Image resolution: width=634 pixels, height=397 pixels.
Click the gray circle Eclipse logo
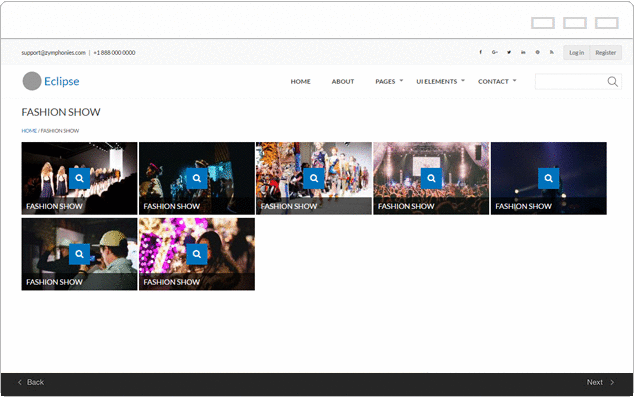(32, 81)
